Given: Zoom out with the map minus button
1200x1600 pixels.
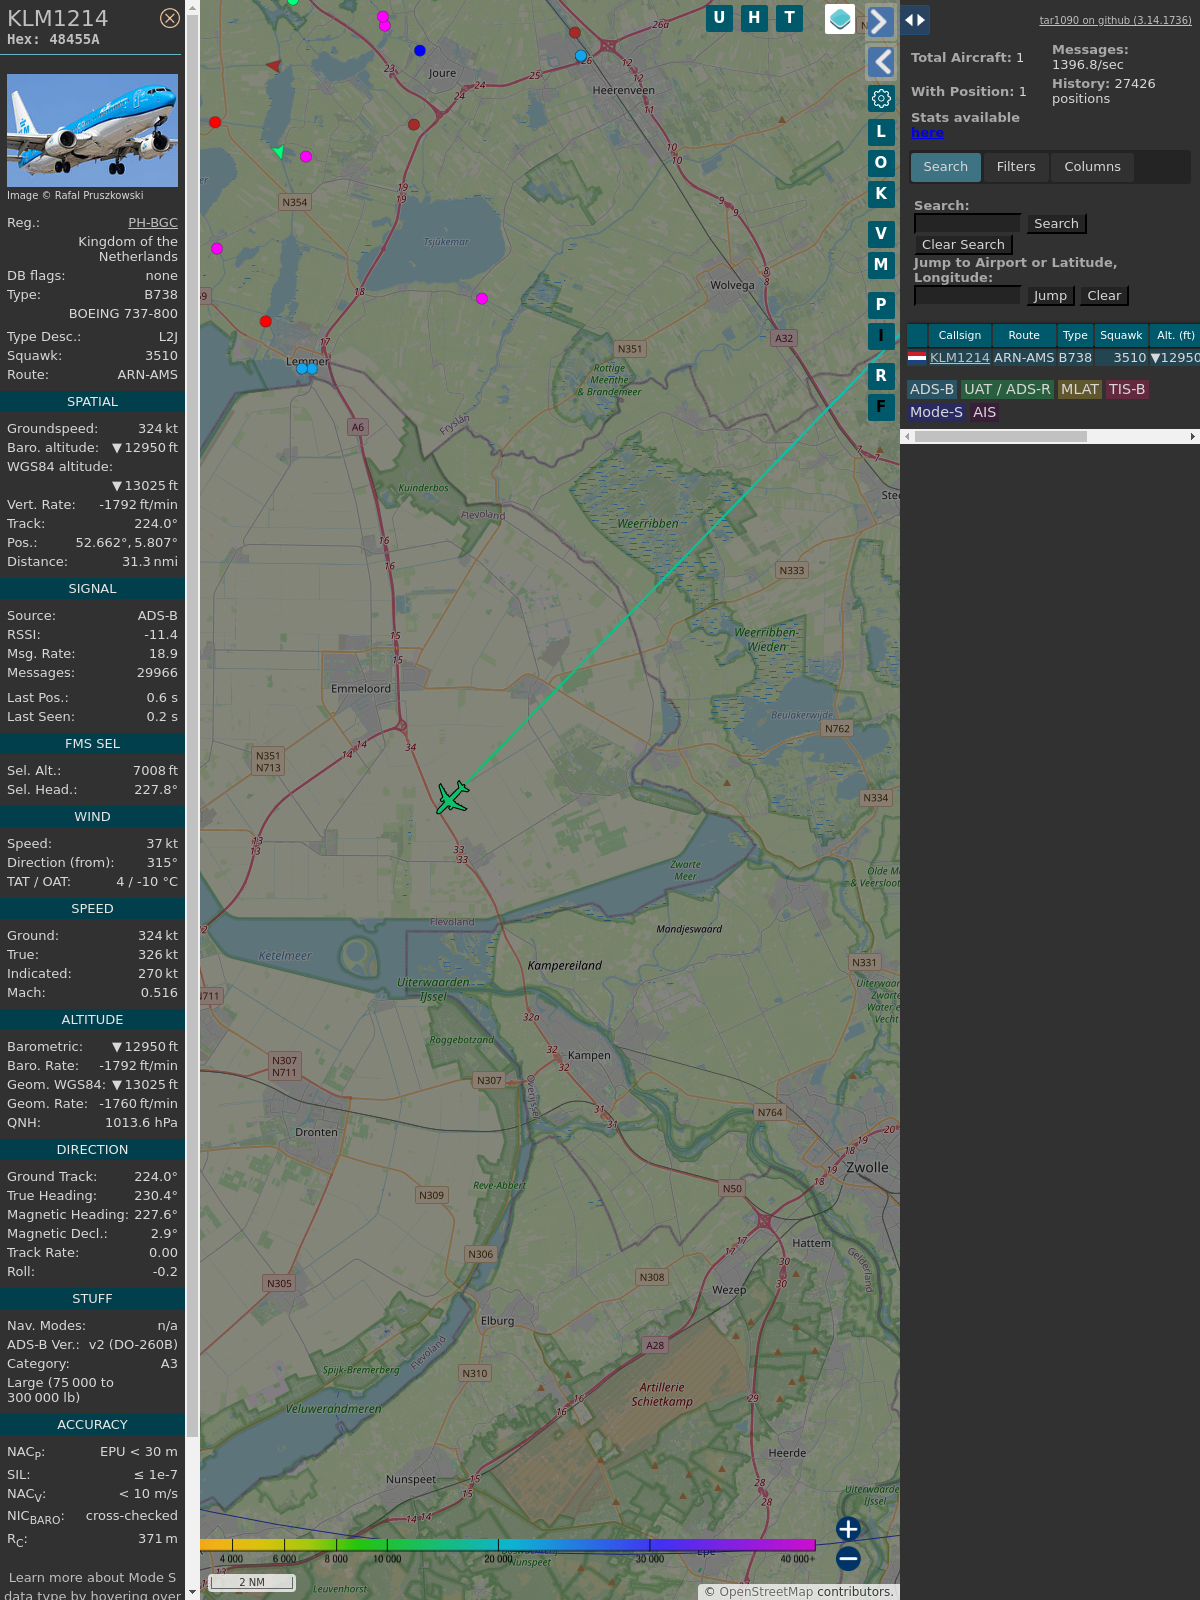Looking at the screenshot, I should [848, 1558].
